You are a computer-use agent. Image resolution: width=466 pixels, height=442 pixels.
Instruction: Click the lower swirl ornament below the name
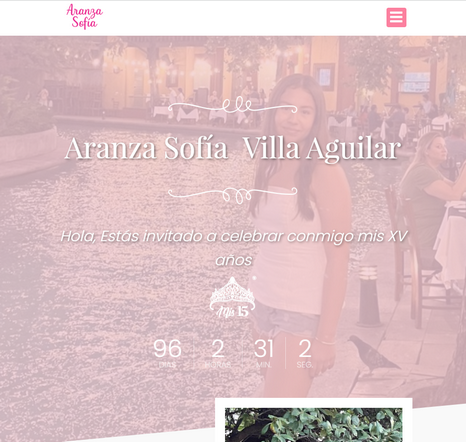[232, 195]
